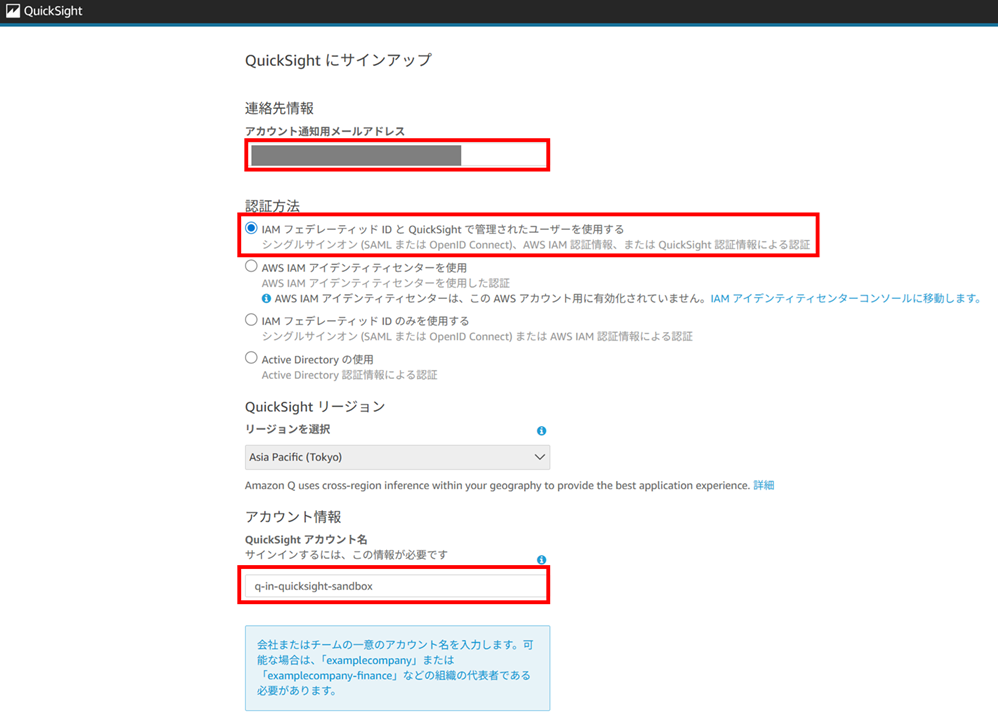Click the blue account-name guidance info box
Viewport: 998px width, 720px height.
click(397, 668)
